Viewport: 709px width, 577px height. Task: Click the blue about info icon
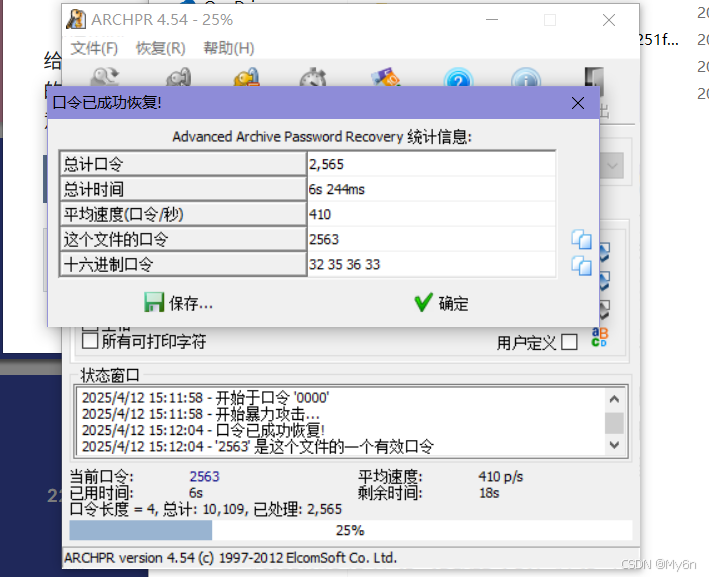[x=526, y=78]
